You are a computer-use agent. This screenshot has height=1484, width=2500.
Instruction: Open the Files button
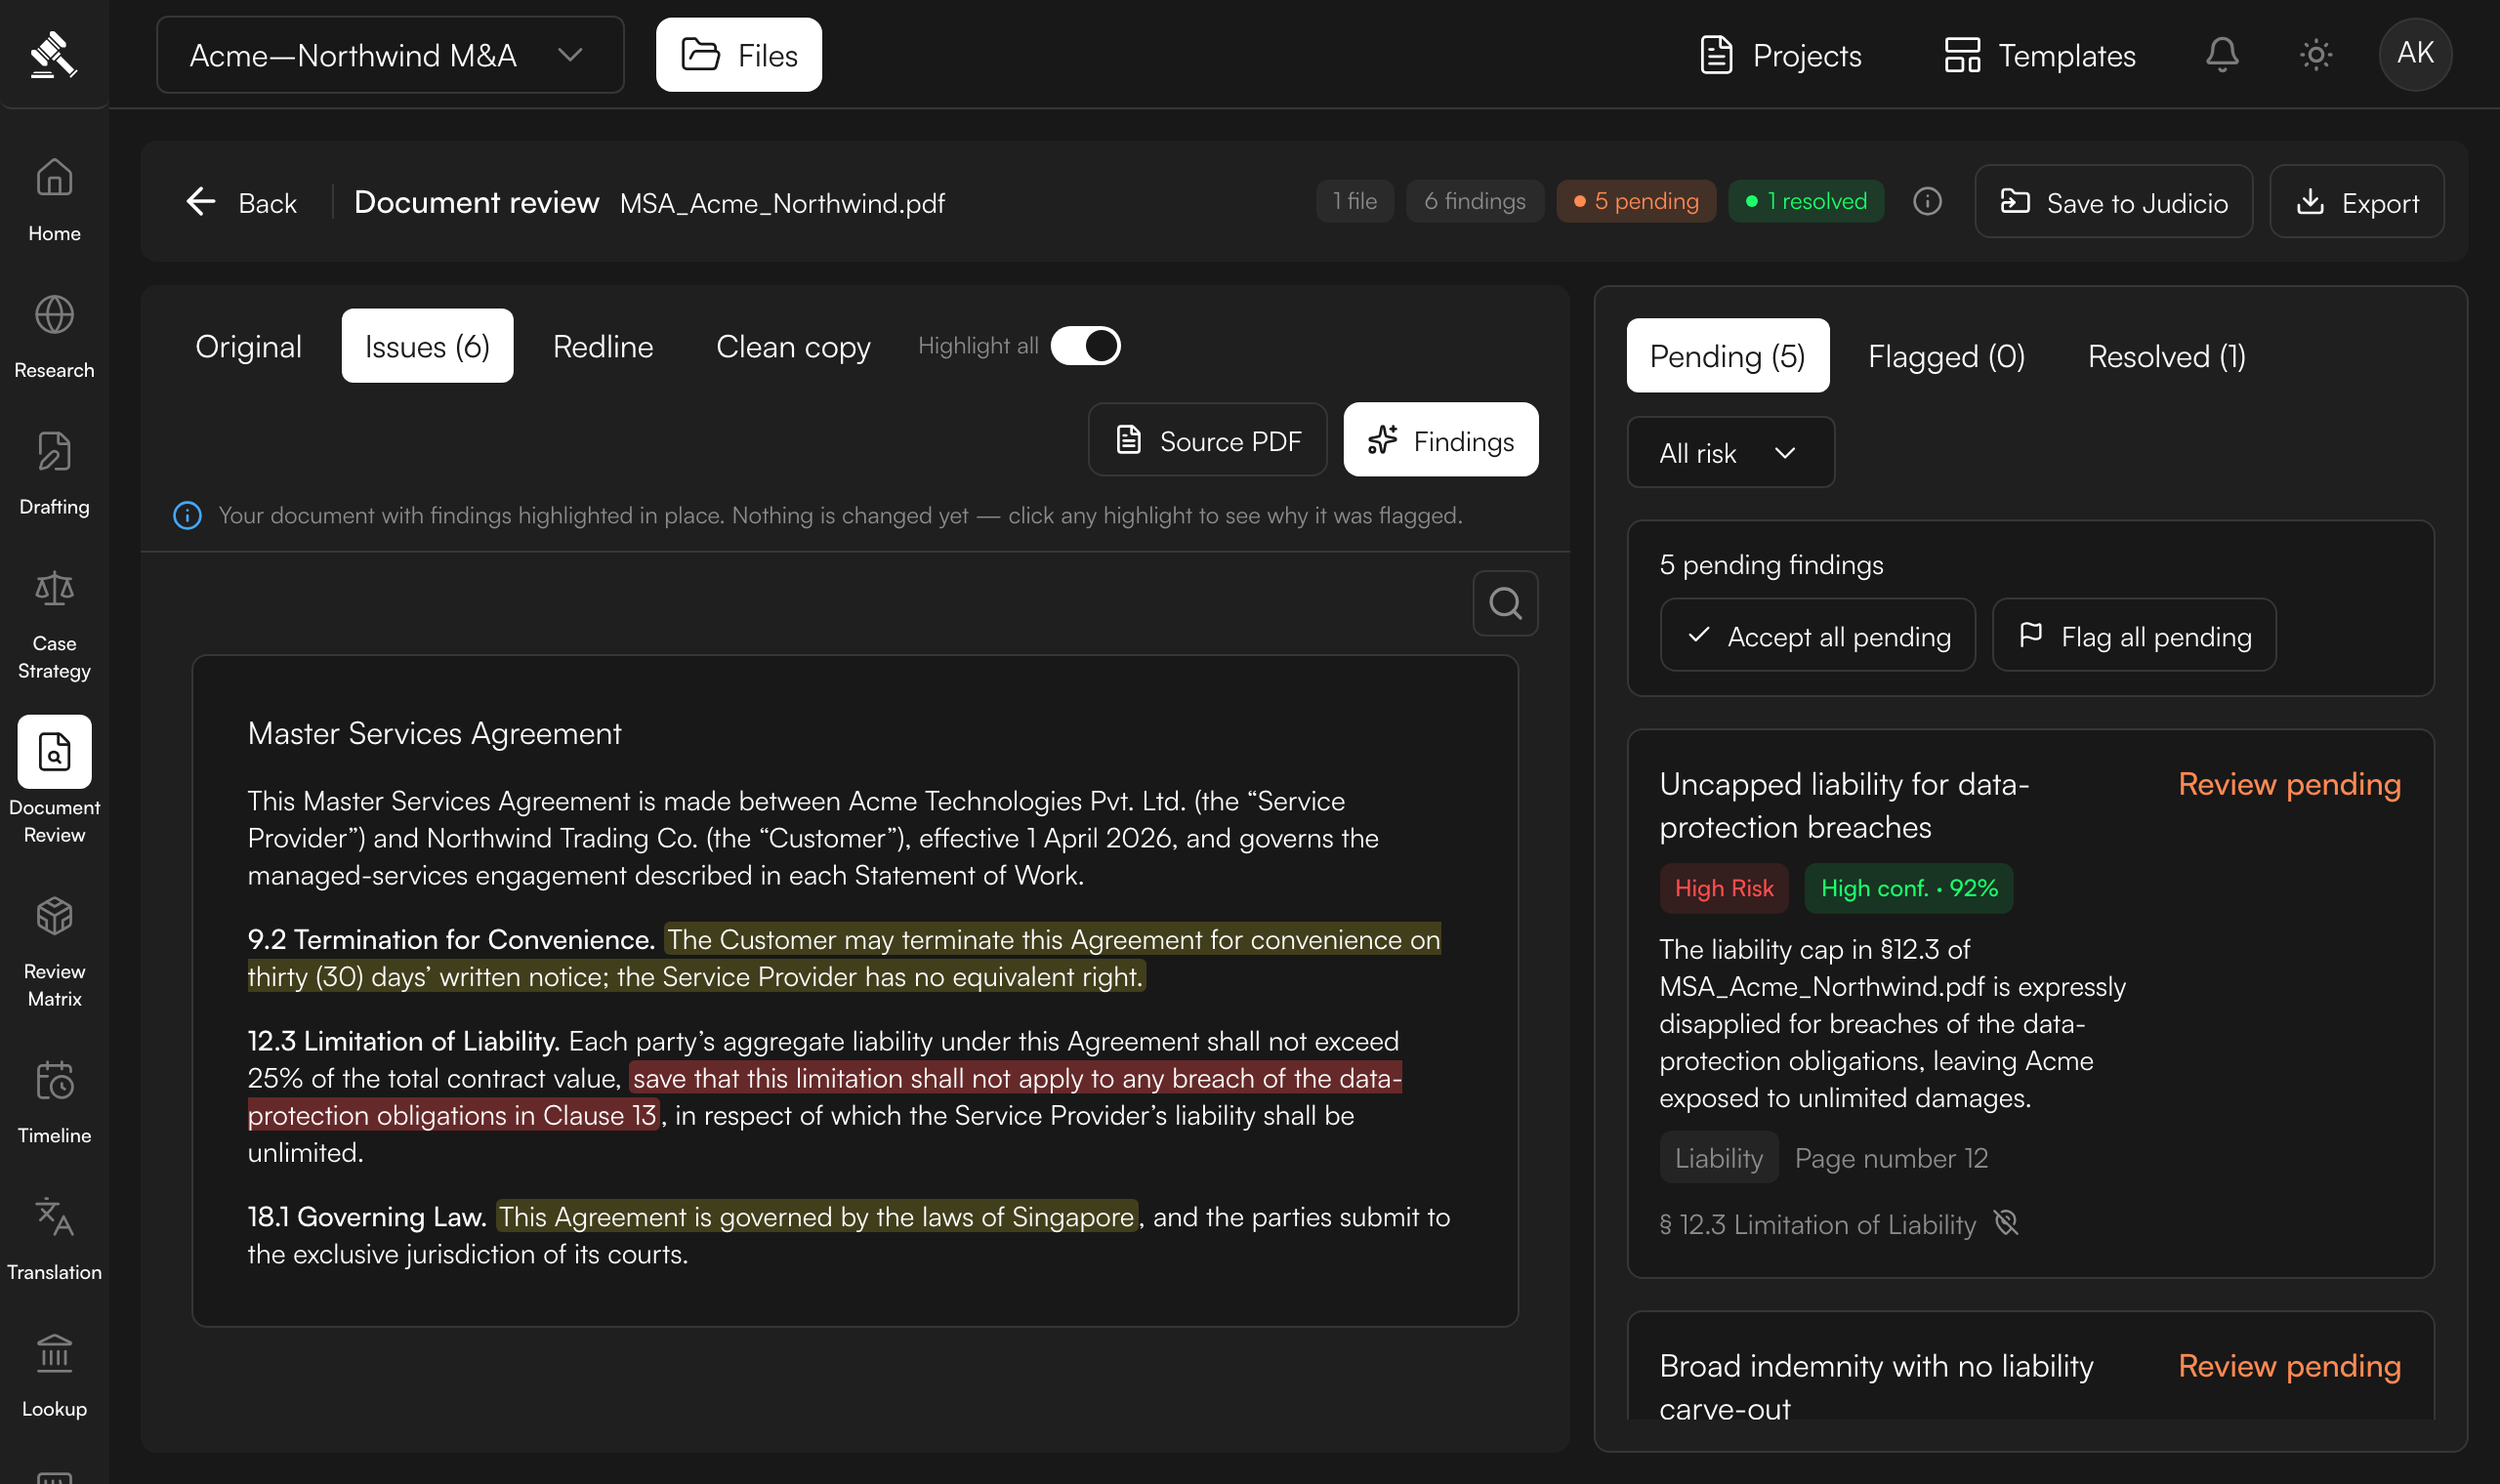tap(739, 55)
